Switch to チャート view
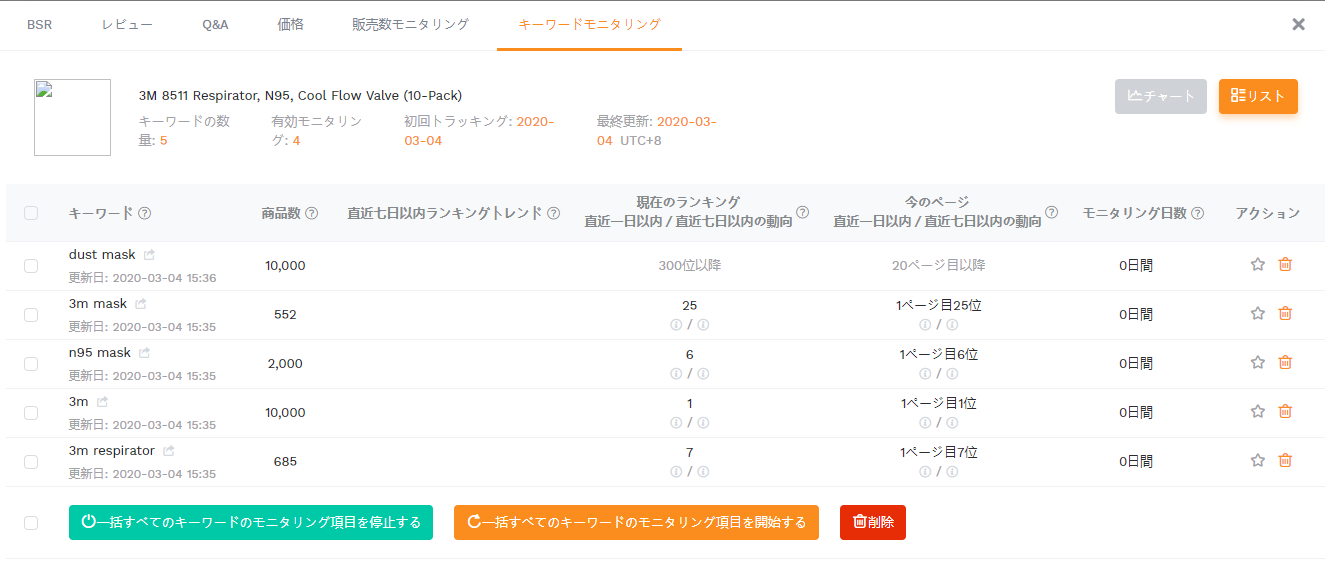 [1160, 96]
